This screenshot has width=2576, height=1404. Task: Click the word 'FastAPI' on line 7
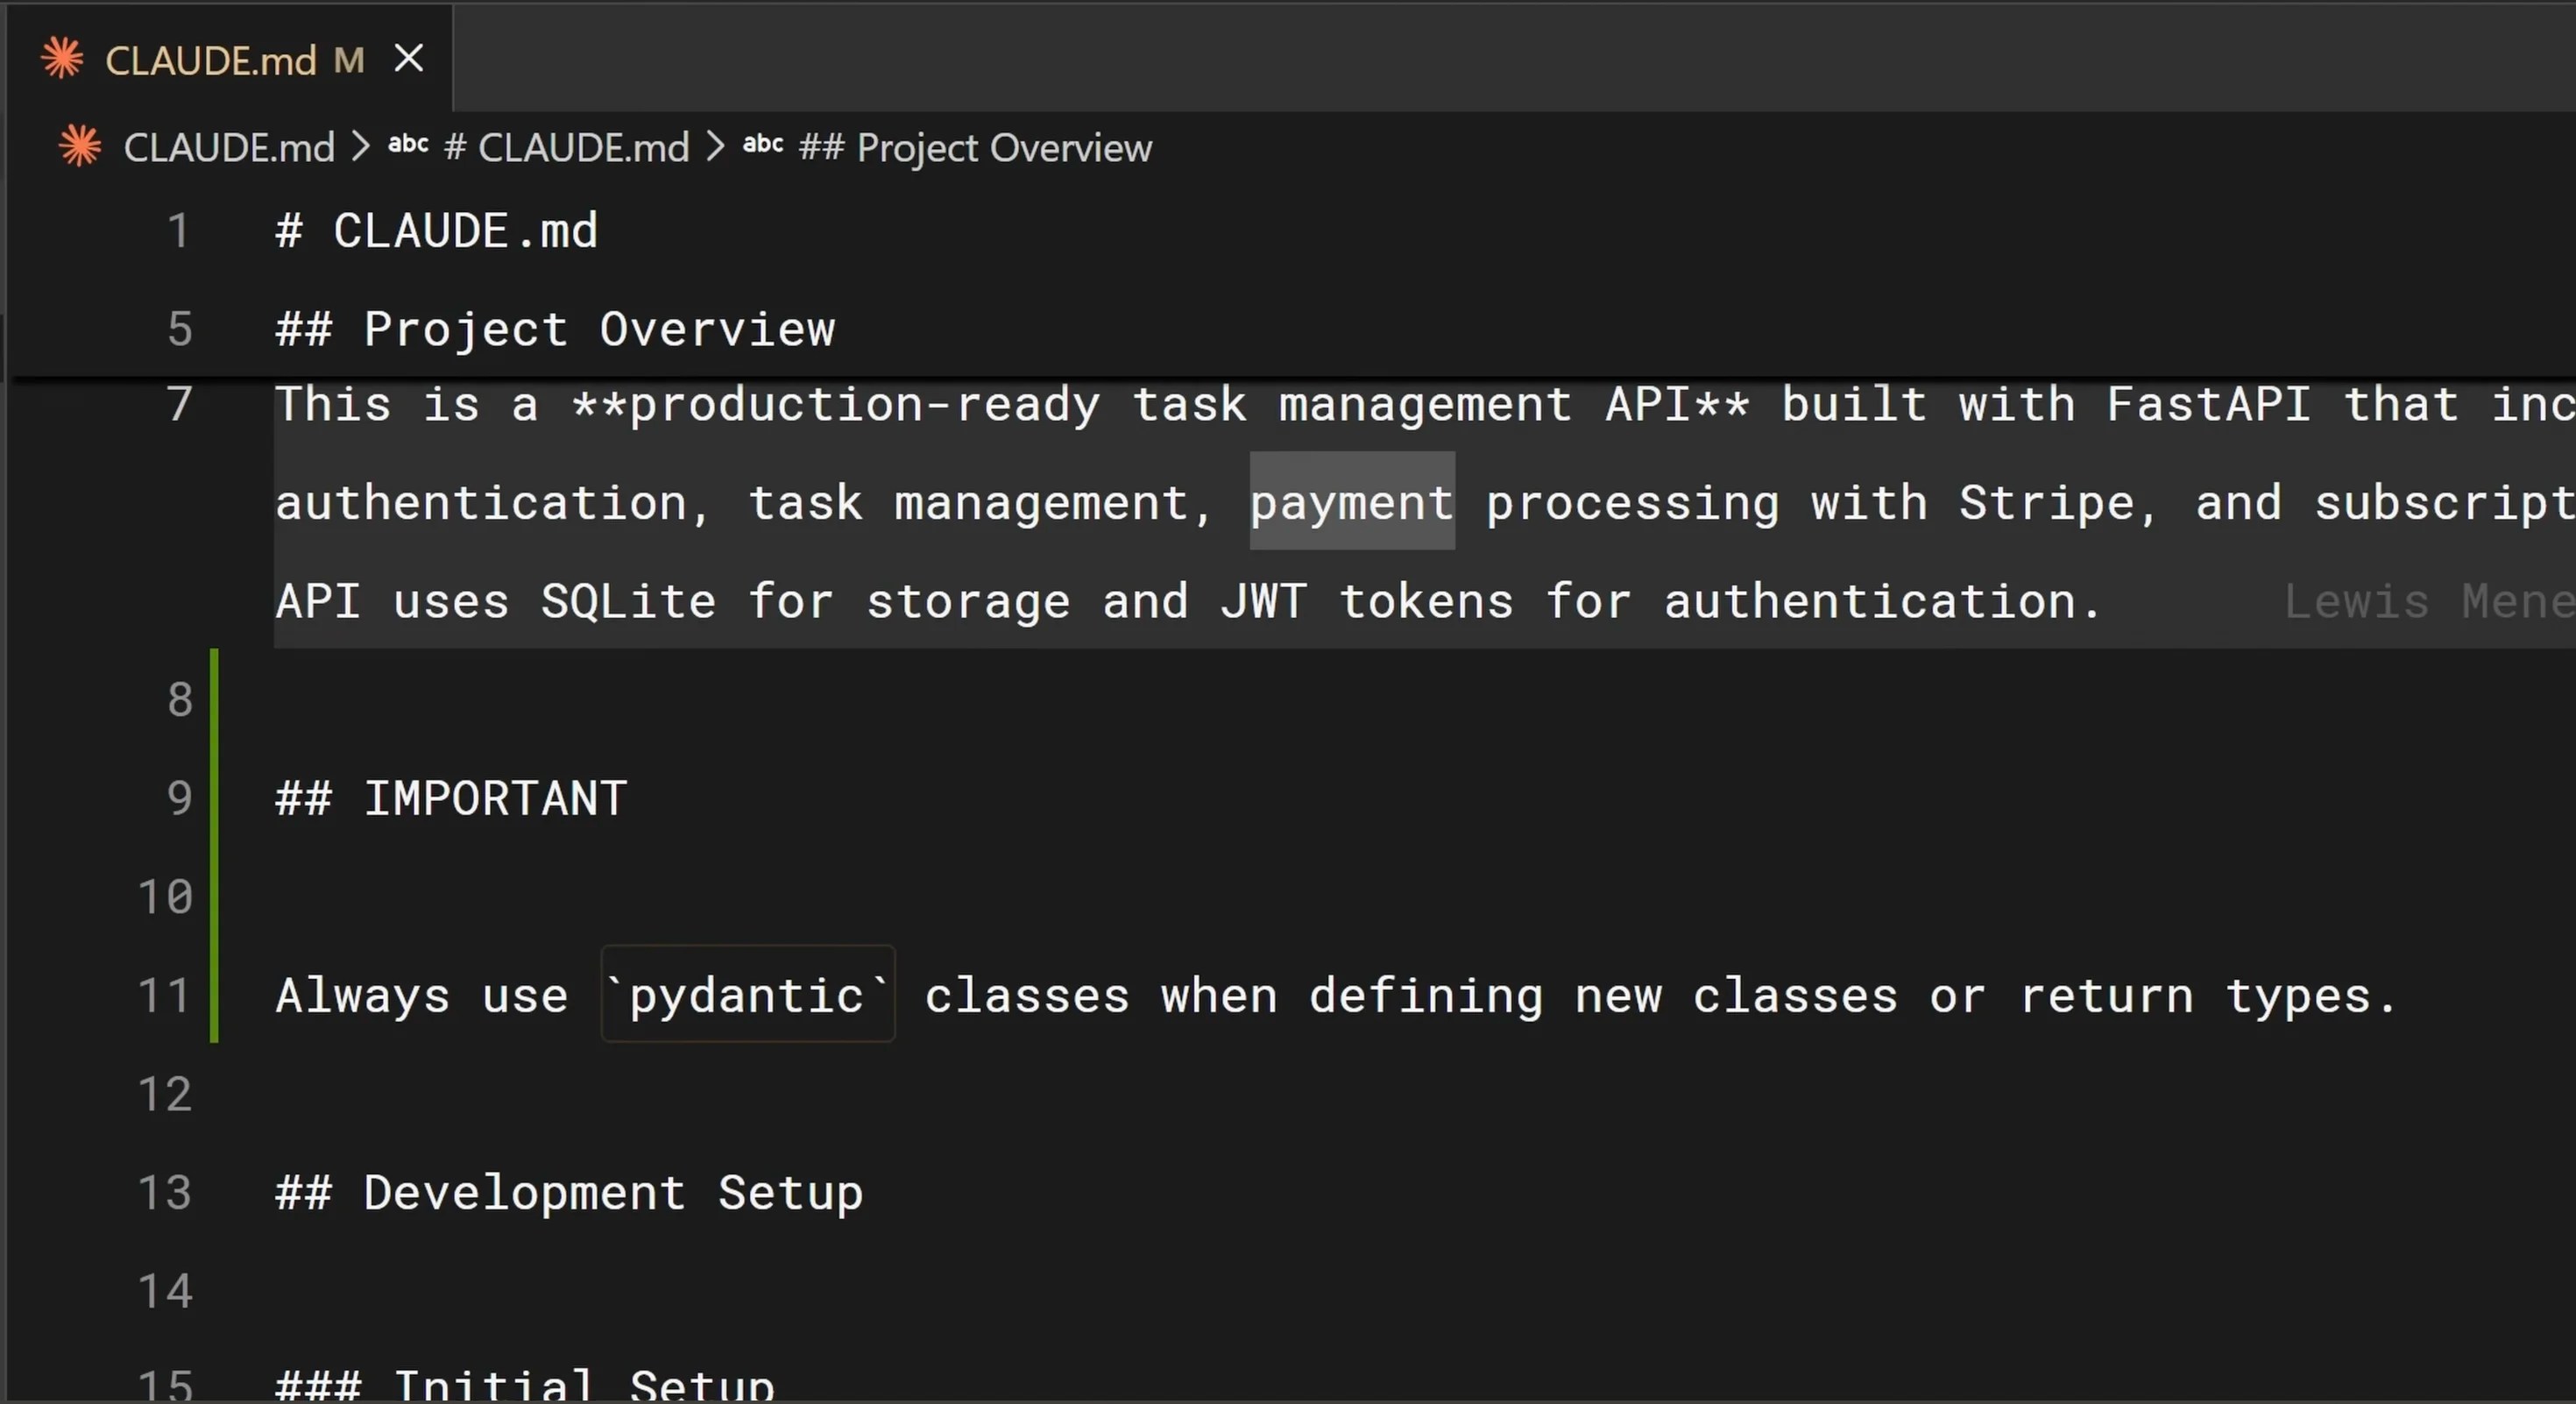click(2209, 404)
